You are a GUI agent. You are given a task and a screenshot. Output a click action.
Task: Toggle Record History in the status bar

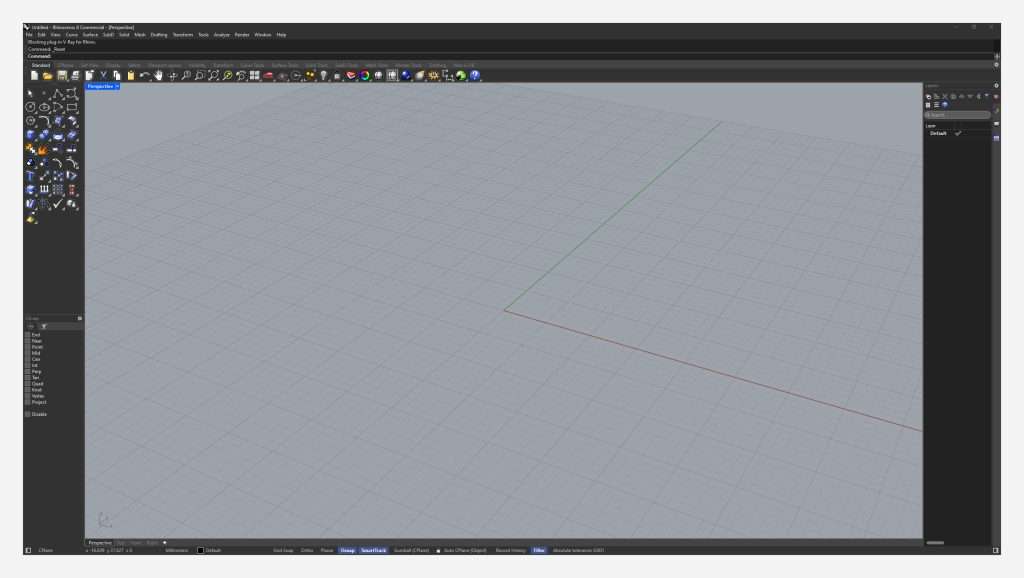pyautogui.click(x=511, y=551)
